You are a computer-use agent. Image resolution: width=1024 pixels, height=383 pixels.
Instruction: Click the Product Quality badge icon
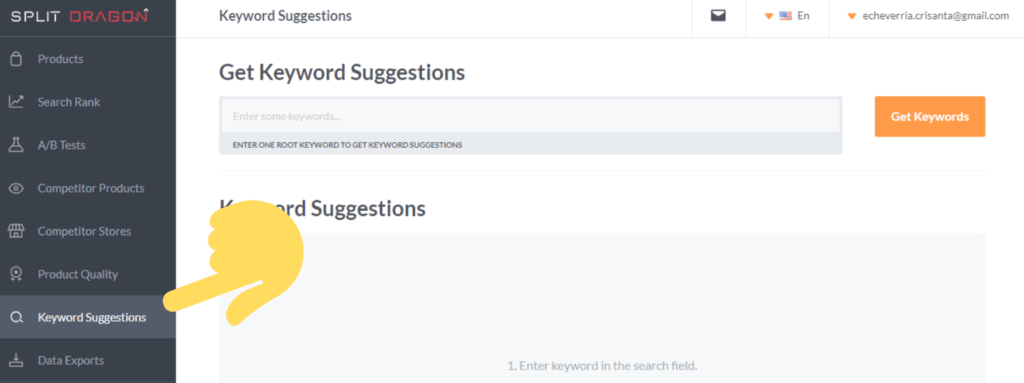click(16, 275)
